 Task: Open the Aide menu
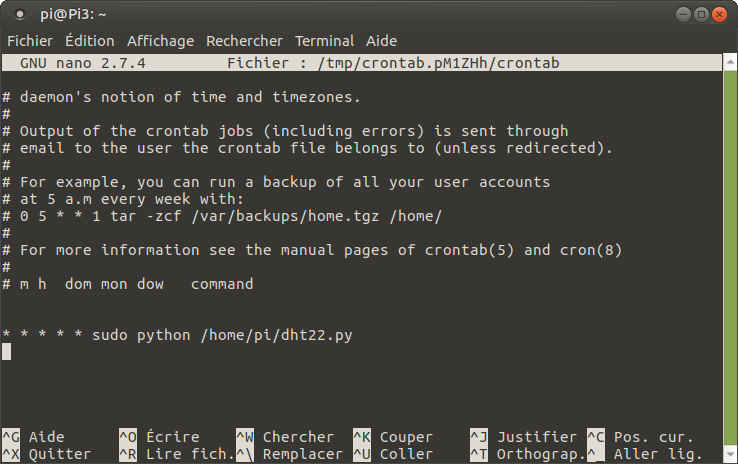click(x=381, y=41)
